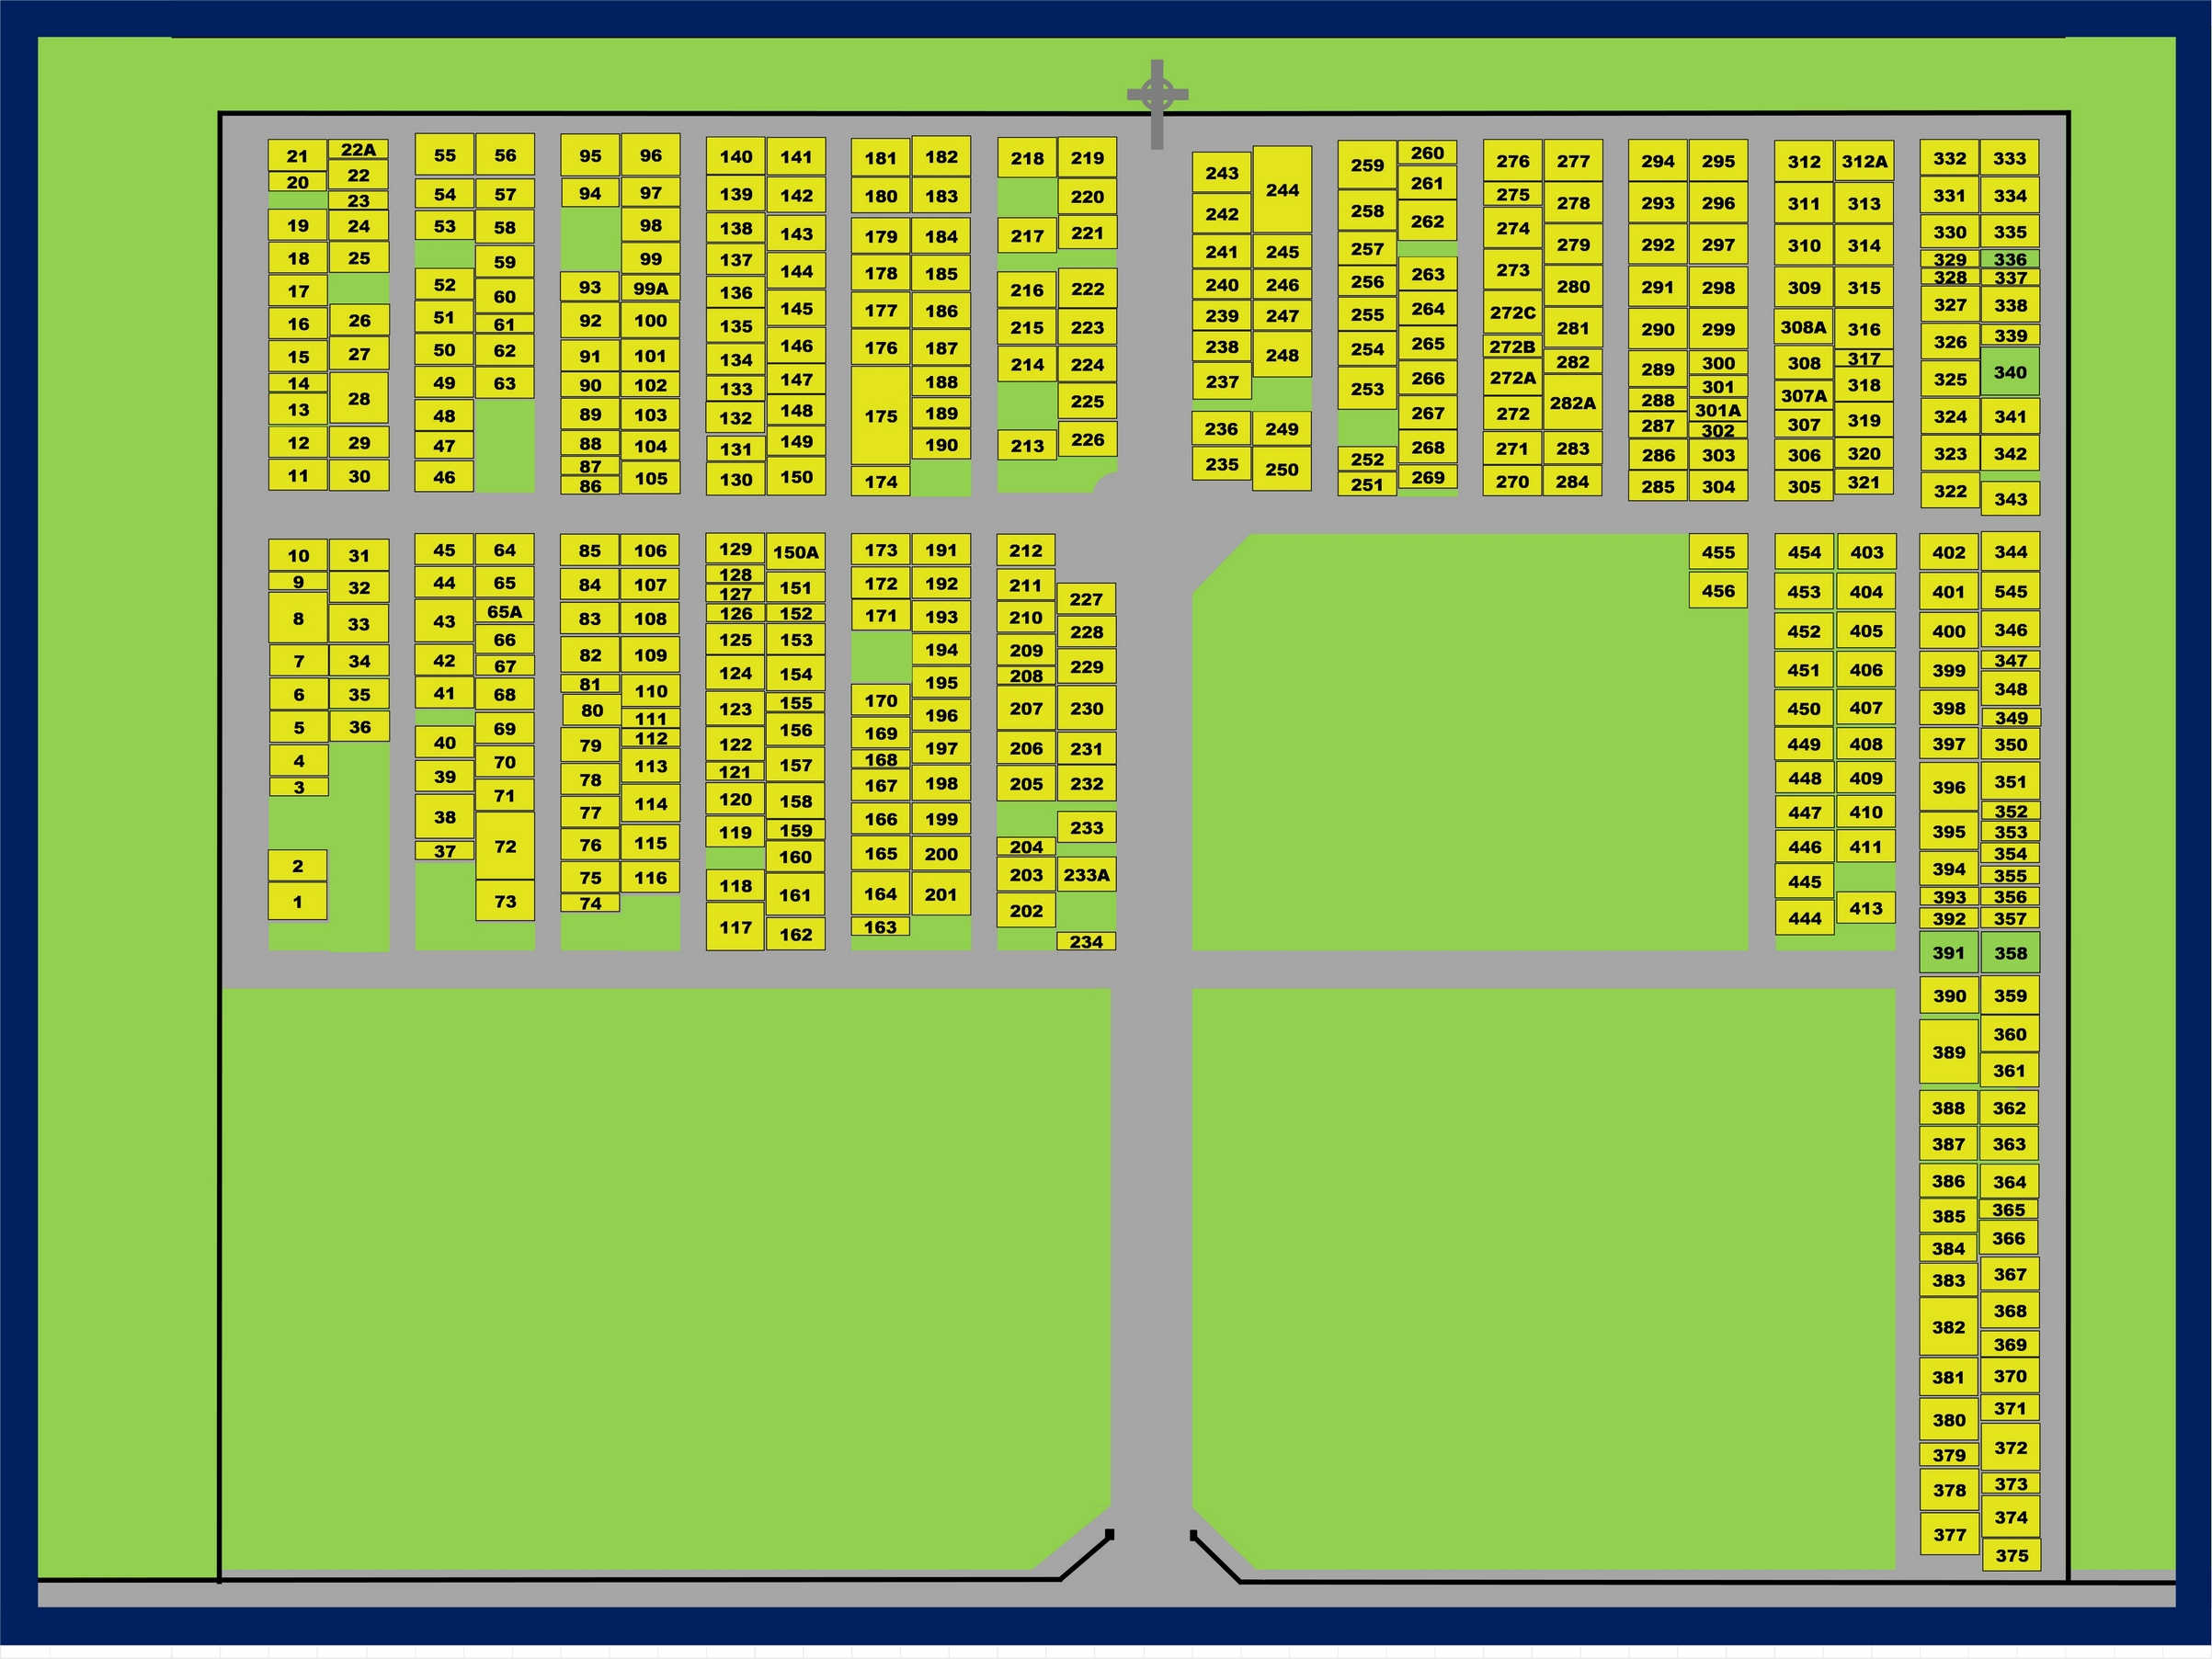Screen dimensions: 2212x1659
Task: Select green plot 391
Action: 1948,953
